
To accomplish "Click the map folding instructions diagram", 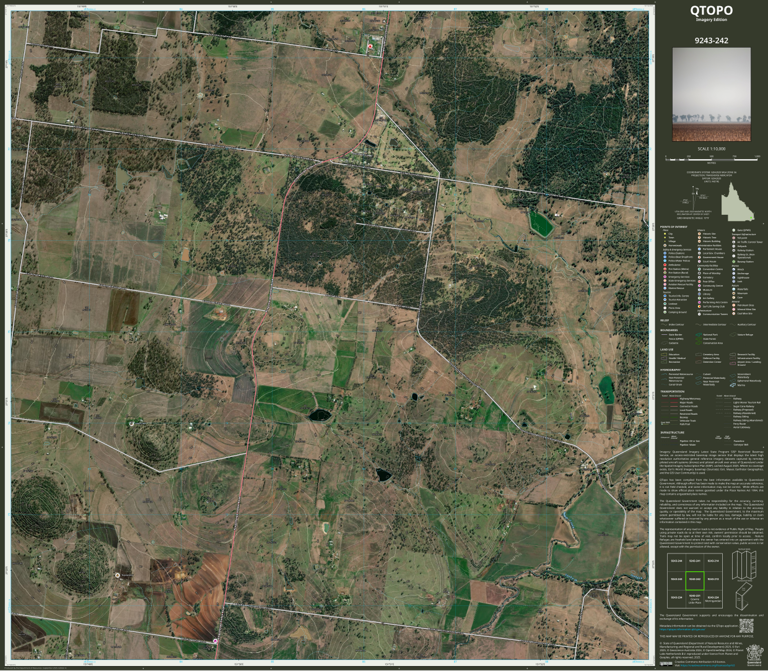I will (744, 579).
